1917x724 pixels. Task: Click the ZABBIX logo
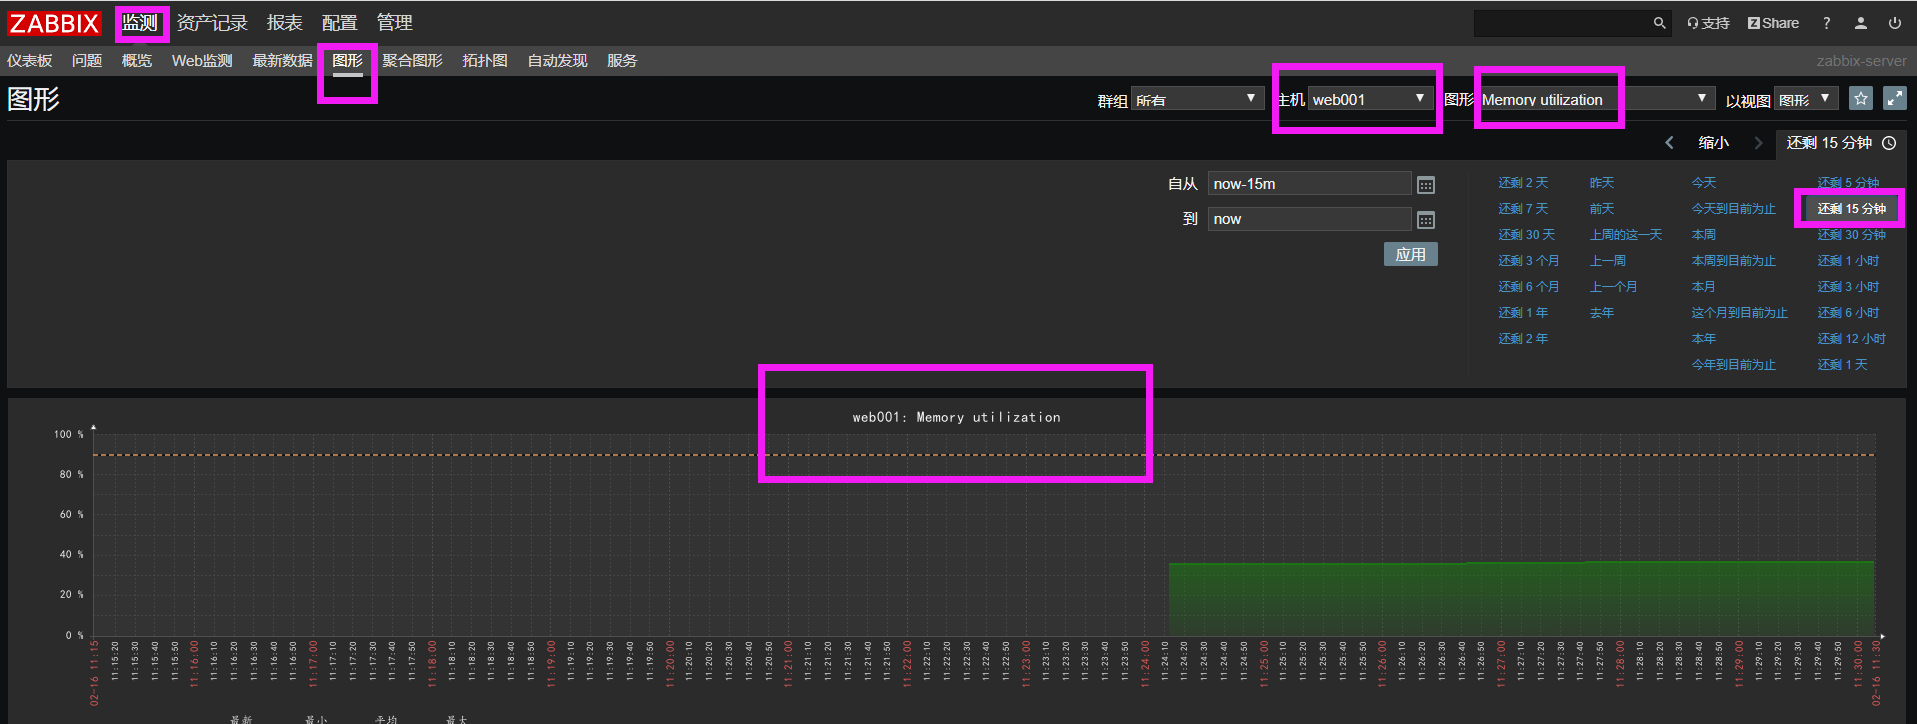coord(54,23)
